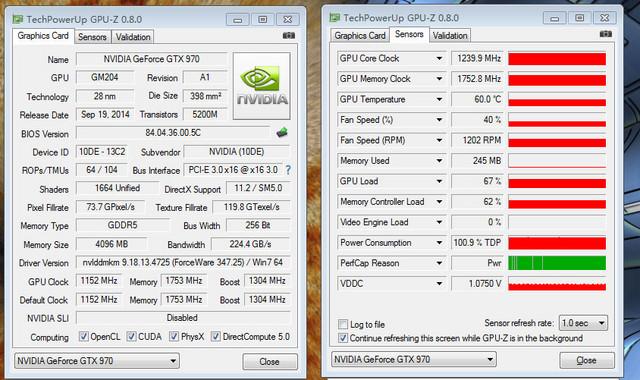Click the Device ID value 10DE - 13C2

102,152
